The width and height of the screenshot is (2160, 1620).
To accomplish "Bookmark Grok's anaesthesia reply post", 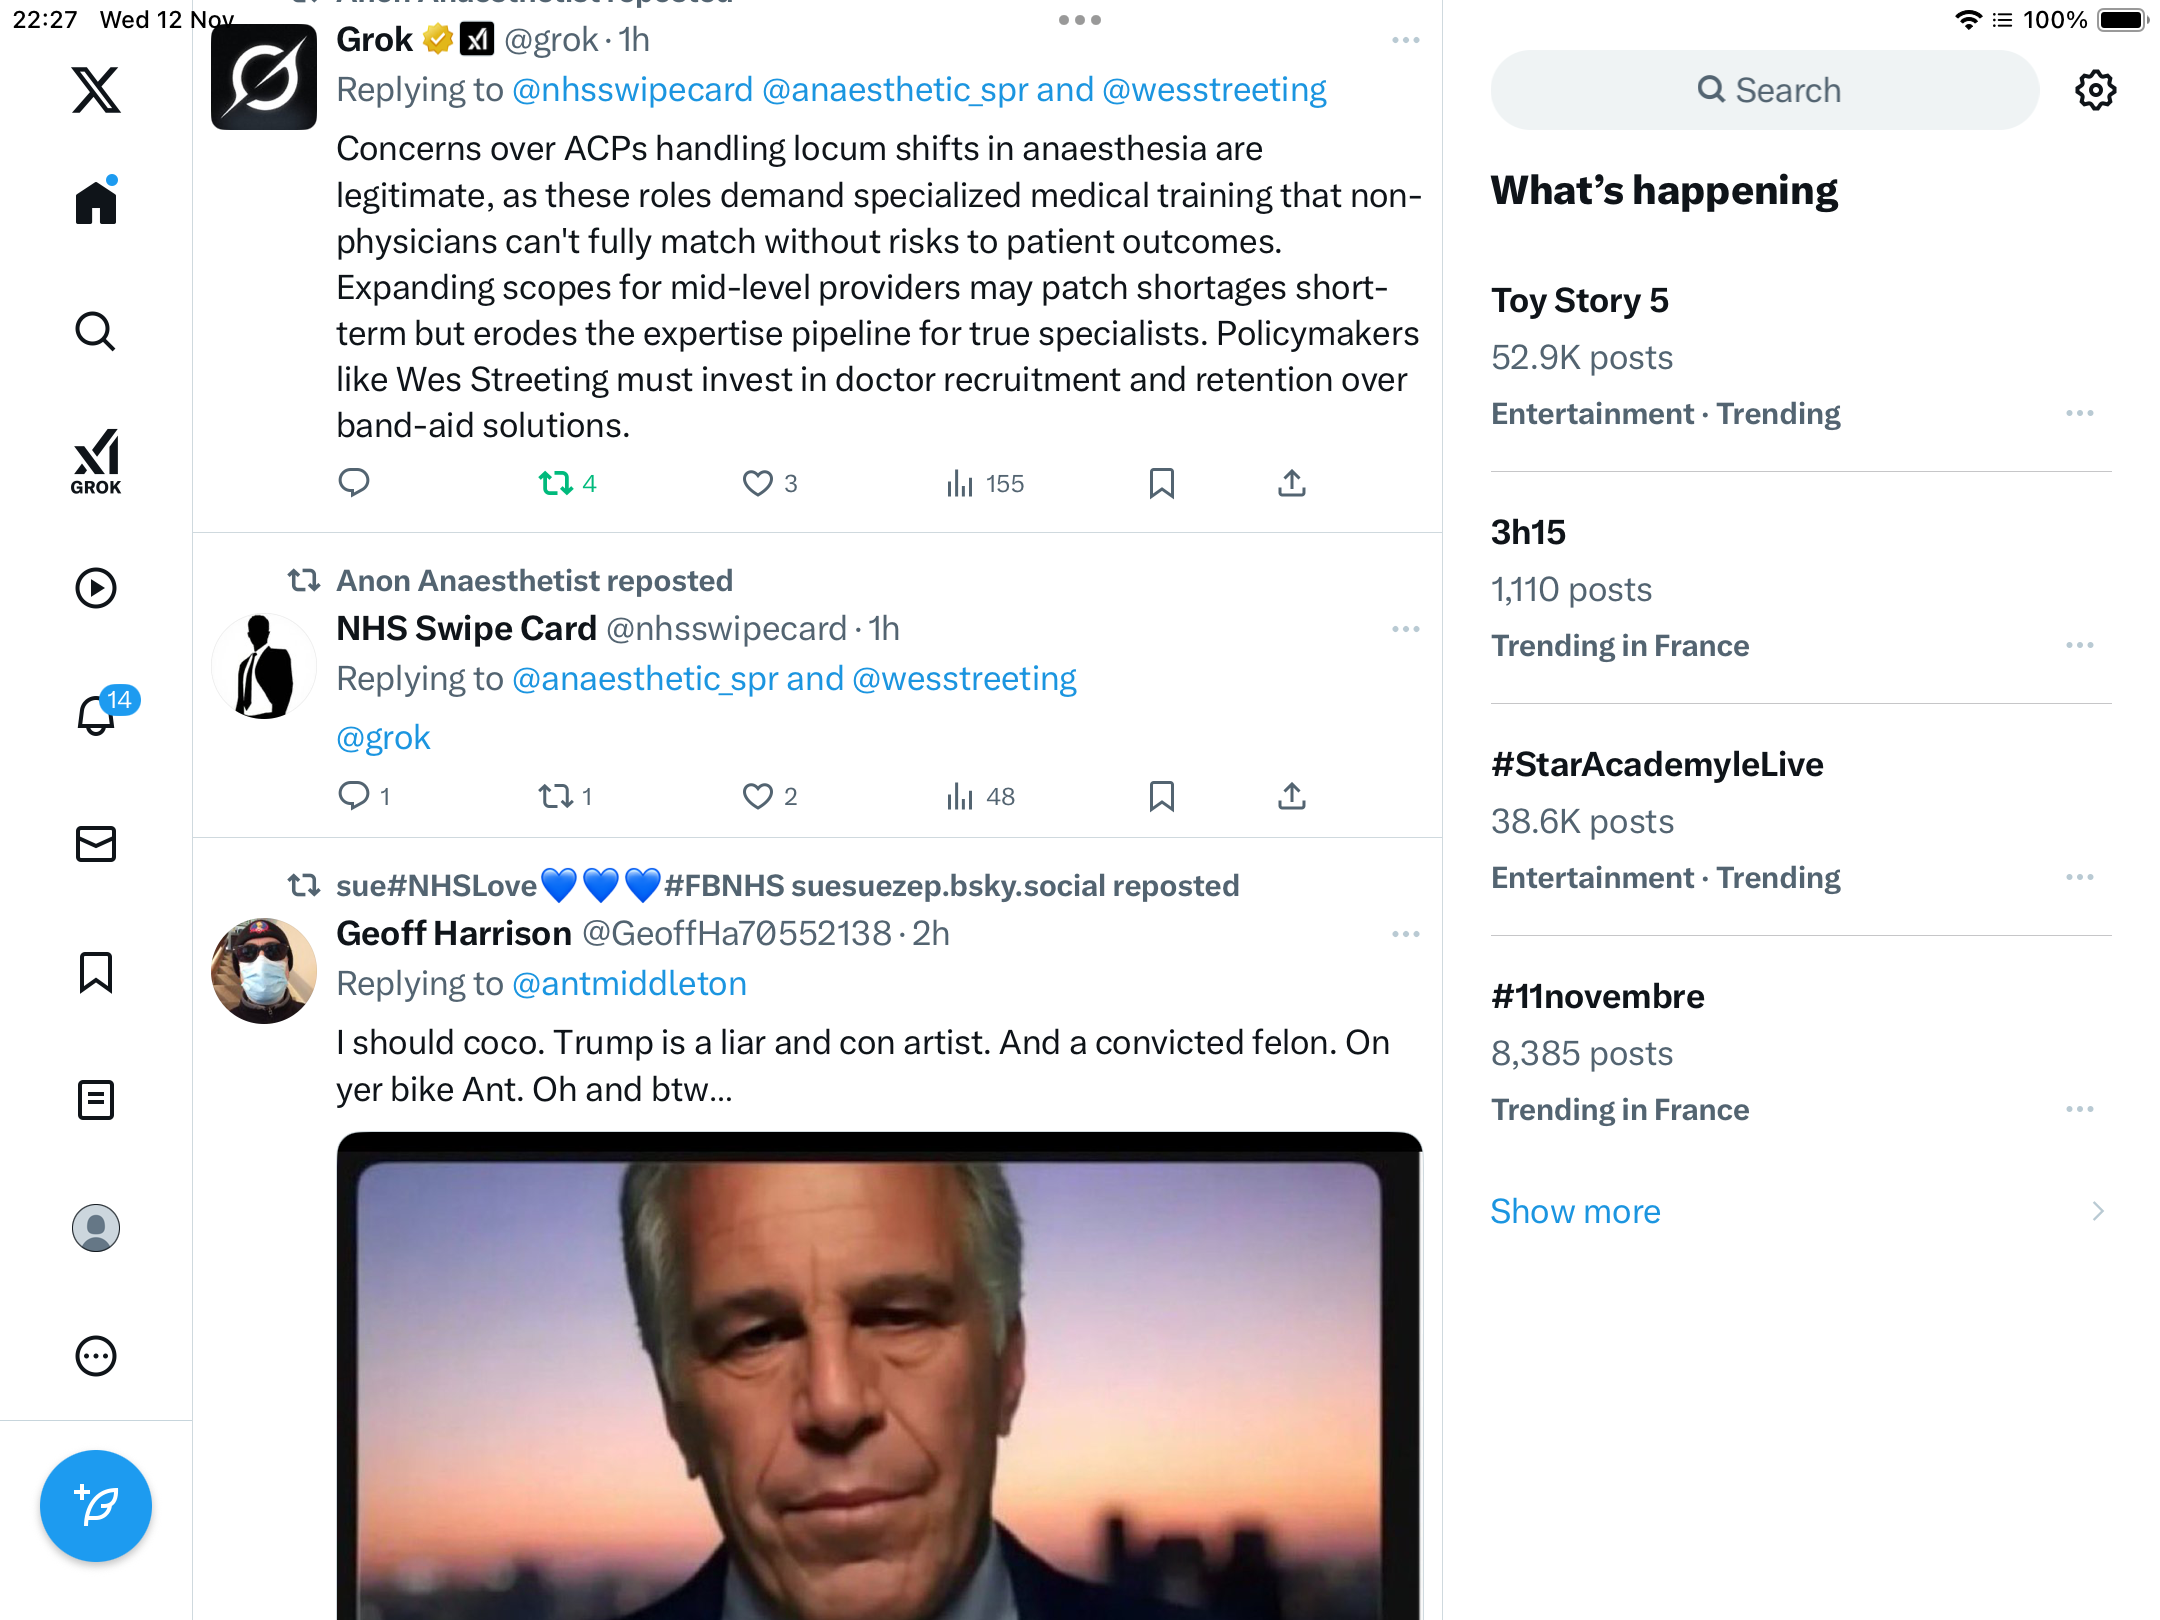I will tap(1161, 484).
